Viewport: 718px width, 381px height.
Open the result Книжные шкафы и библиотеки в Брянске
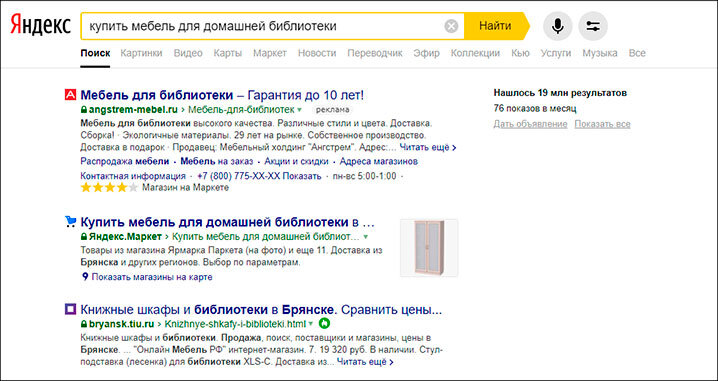click(x=261, y=310)
